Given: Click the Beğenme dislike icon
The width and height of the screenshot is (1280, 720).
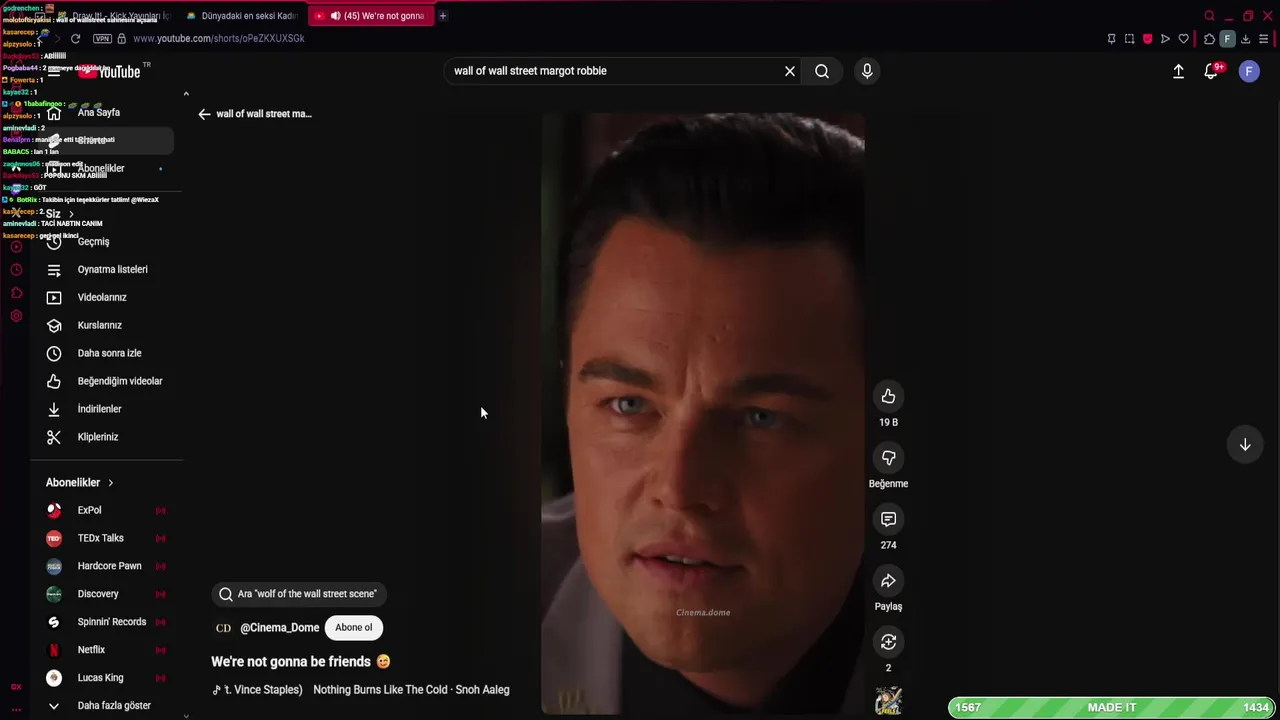Looking at the screenshot, I should (888, 458).
